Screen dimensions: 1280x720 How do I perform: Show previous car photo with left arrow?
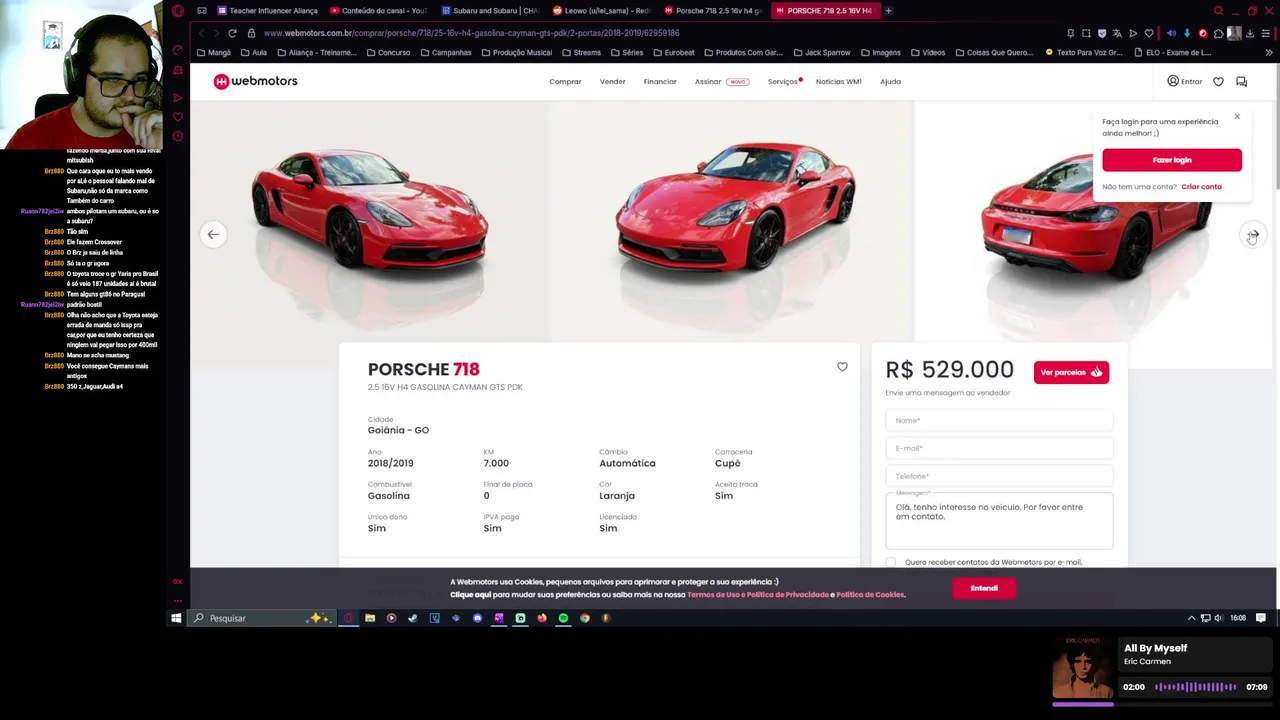click(x=213, y=234)
